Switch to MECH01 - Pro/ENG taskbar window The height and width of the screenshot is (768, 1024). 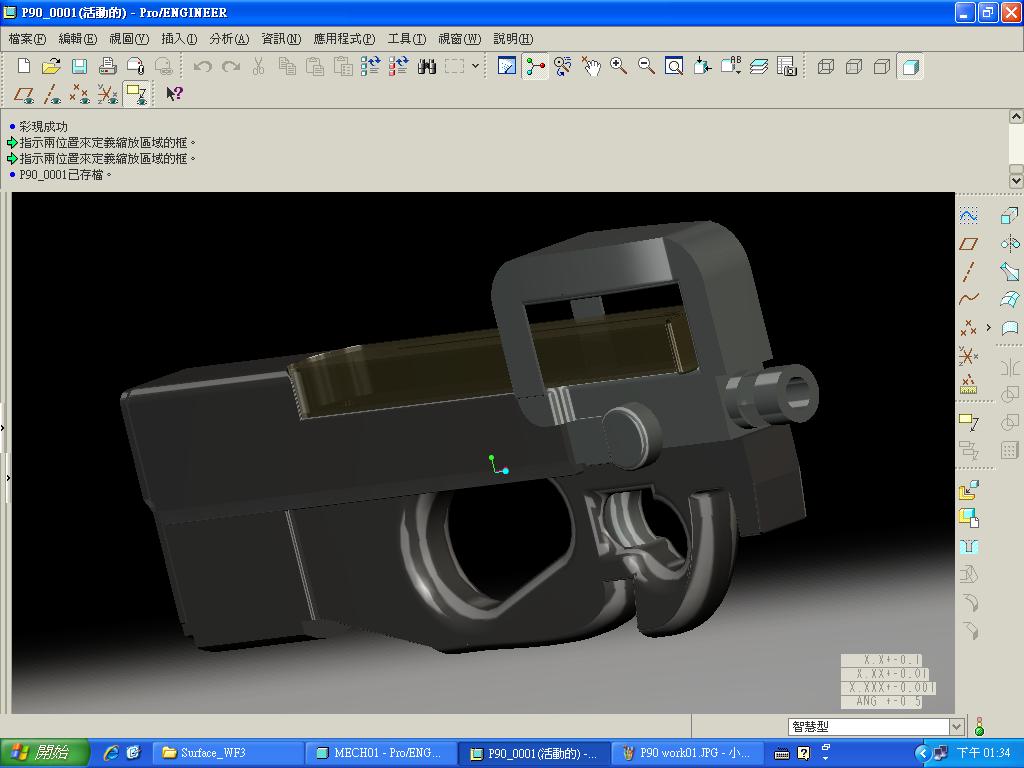(381, 753)
